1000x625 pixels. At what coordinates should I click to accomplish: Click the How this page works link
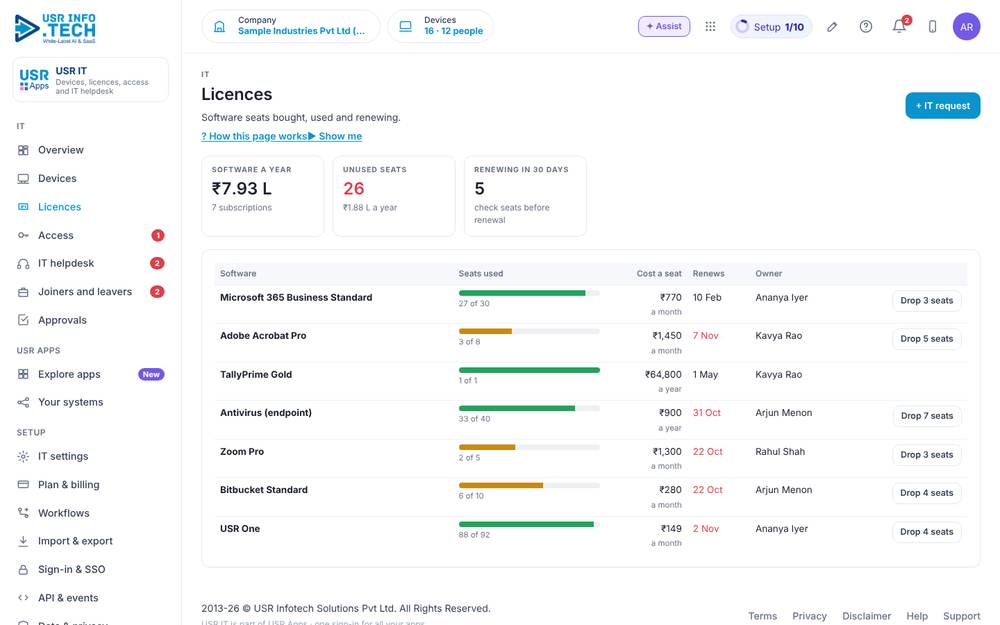pyautogui.click(x=254, y=136)
